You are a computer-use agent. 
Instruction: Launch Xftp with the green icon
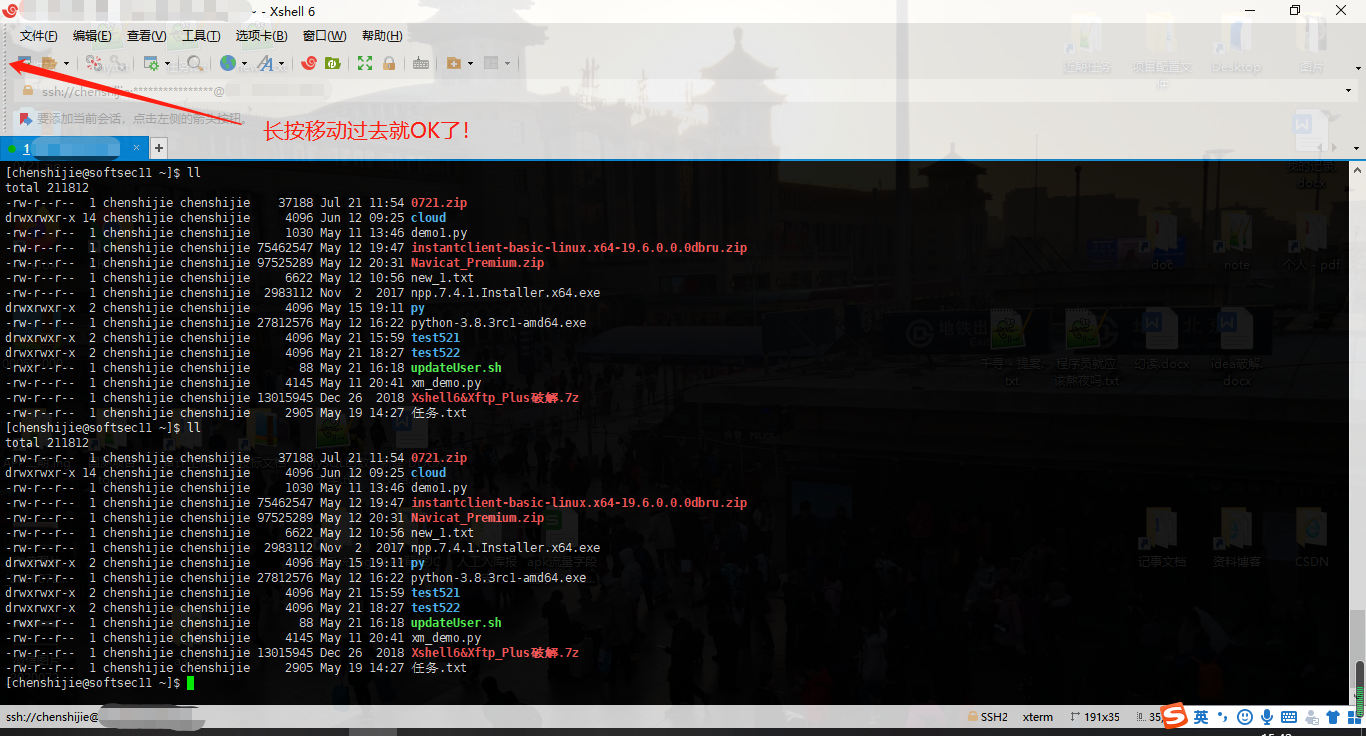(333, 63)
